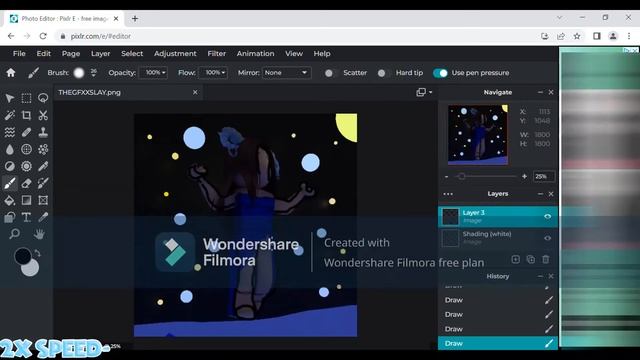
Task: Click the Navigate zoom slider handle
Action: [x=462, y=176]
